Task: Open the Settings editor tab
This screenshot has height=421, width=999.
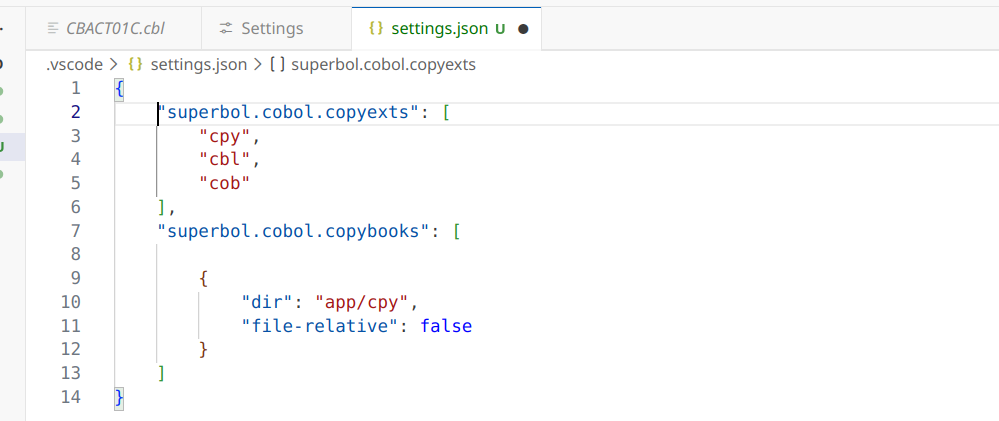Action: 273,29
